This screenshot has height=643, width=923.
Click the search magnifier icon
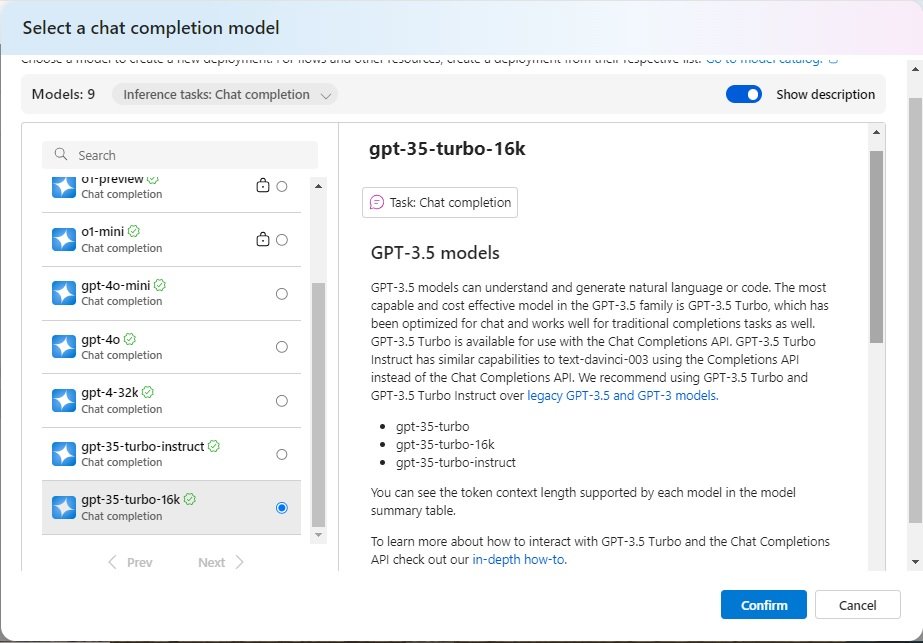coord(61,154)
